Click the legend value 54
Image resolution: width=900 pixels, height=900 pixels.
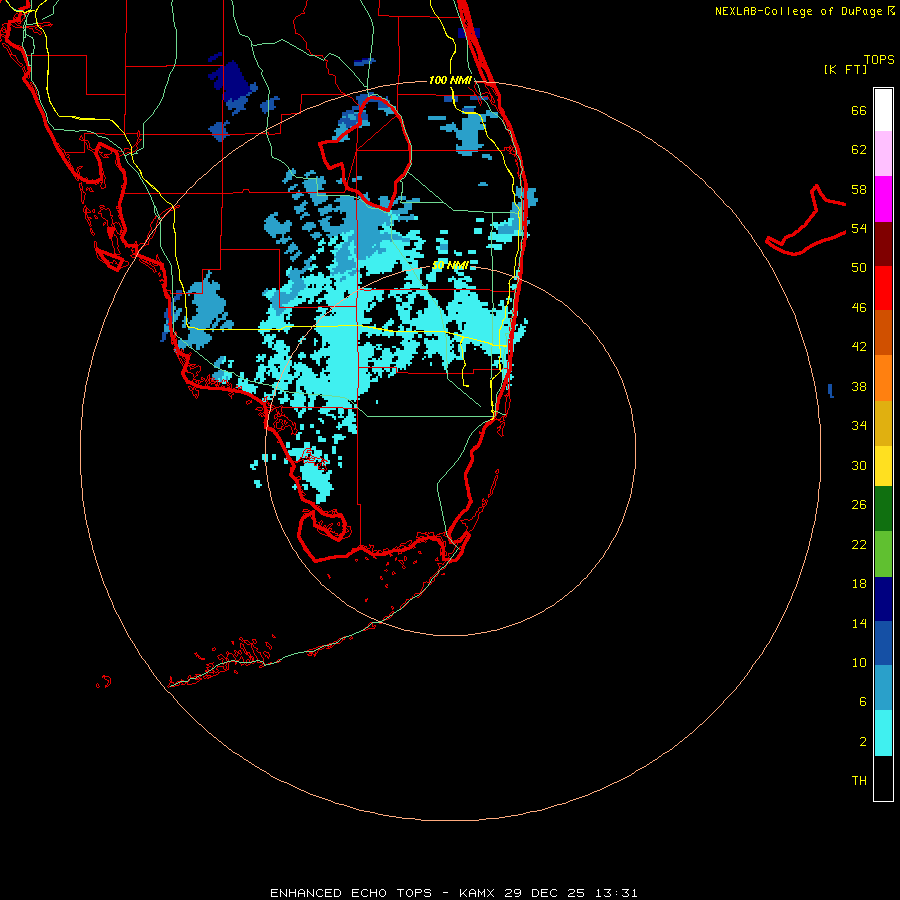(x=859, y=228)
